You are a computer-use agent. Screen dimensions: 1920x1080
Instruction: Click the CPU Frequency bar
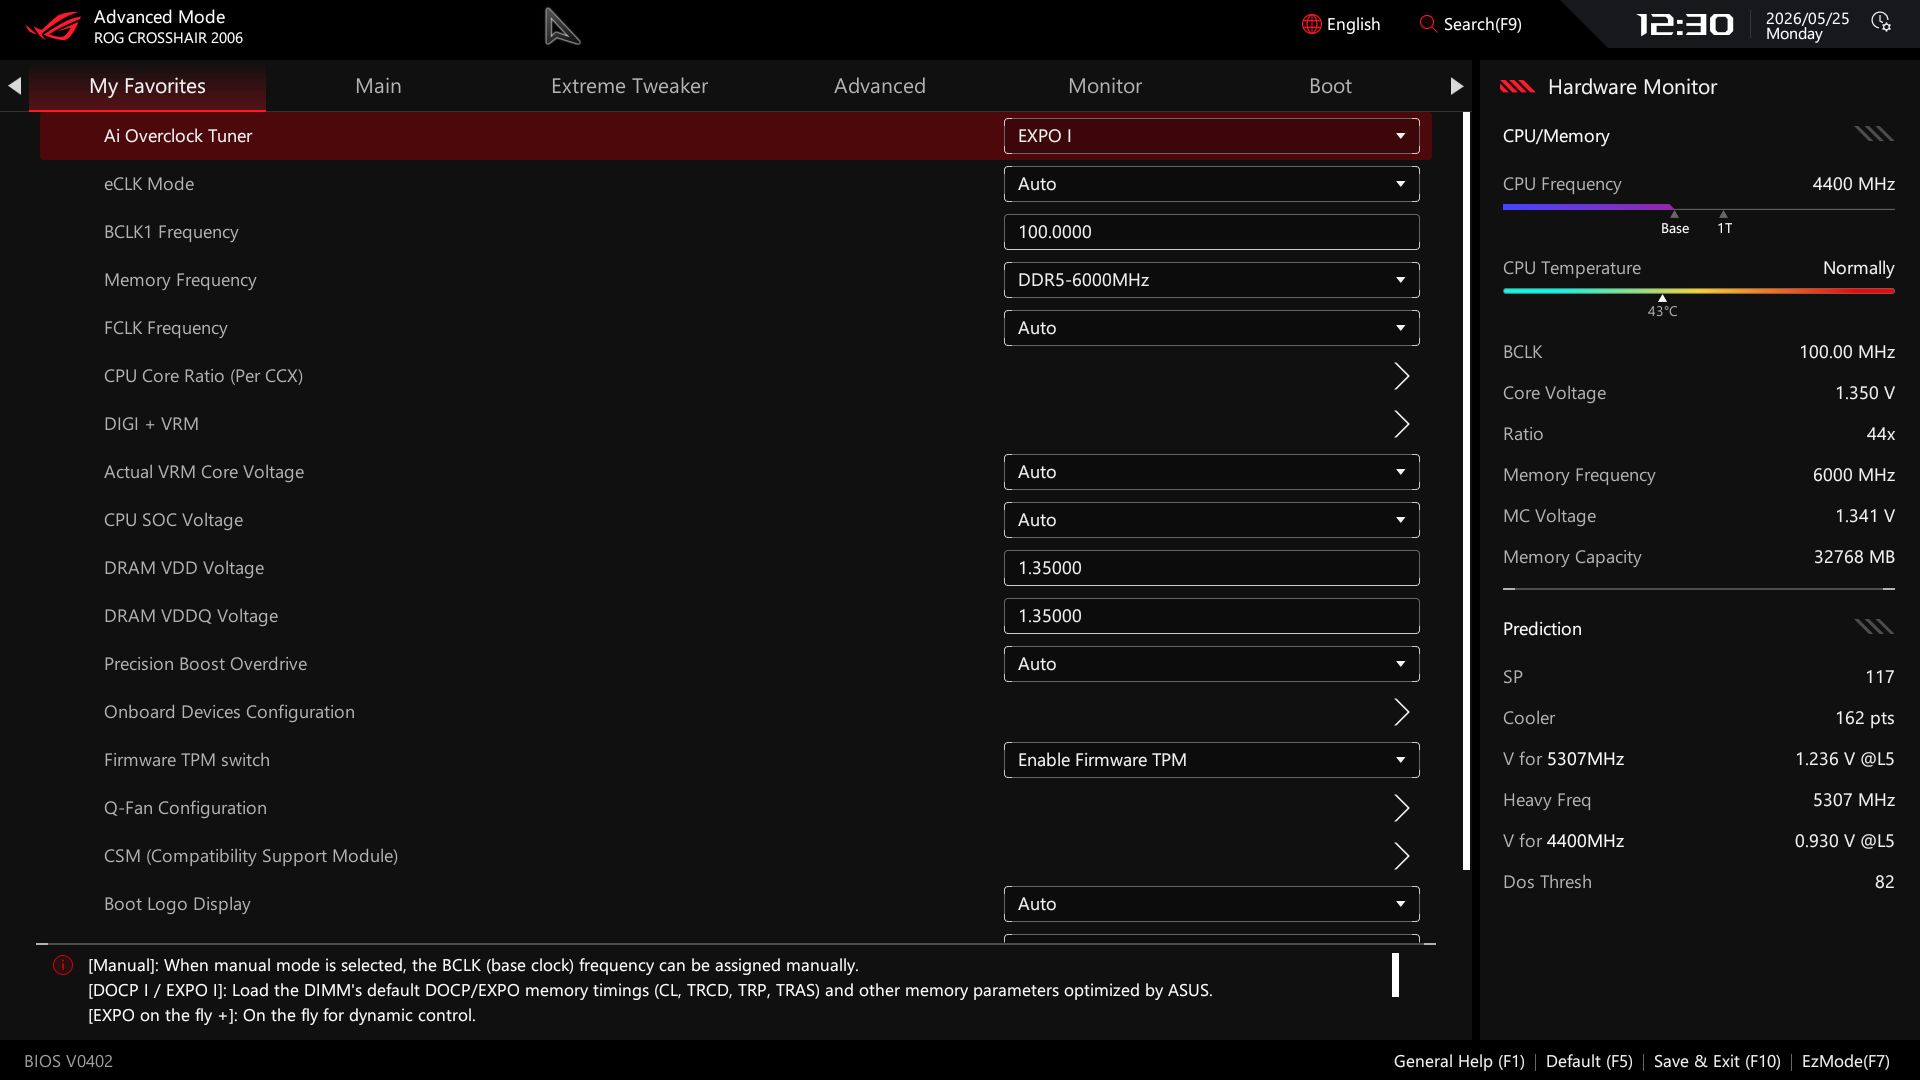tap(1698, 207)
